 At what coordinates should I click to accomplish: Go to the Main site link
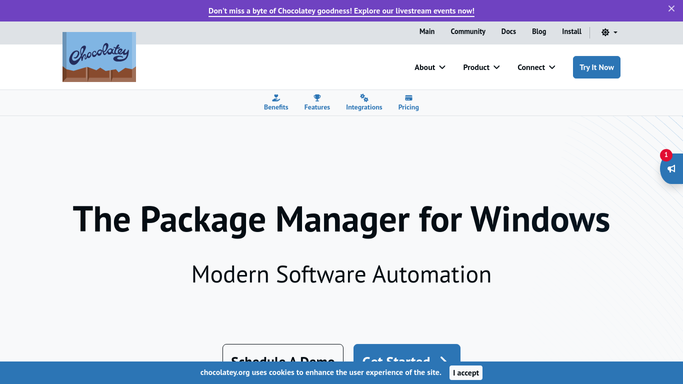(427, 31)
